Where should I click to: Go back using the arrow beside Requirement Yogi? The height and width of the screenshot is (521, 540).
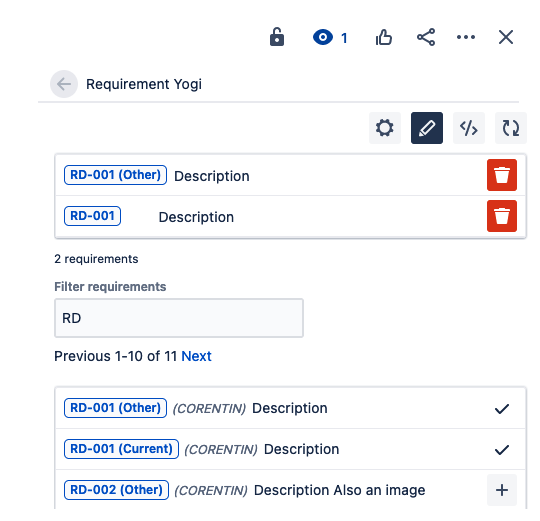tap(64, 84)
